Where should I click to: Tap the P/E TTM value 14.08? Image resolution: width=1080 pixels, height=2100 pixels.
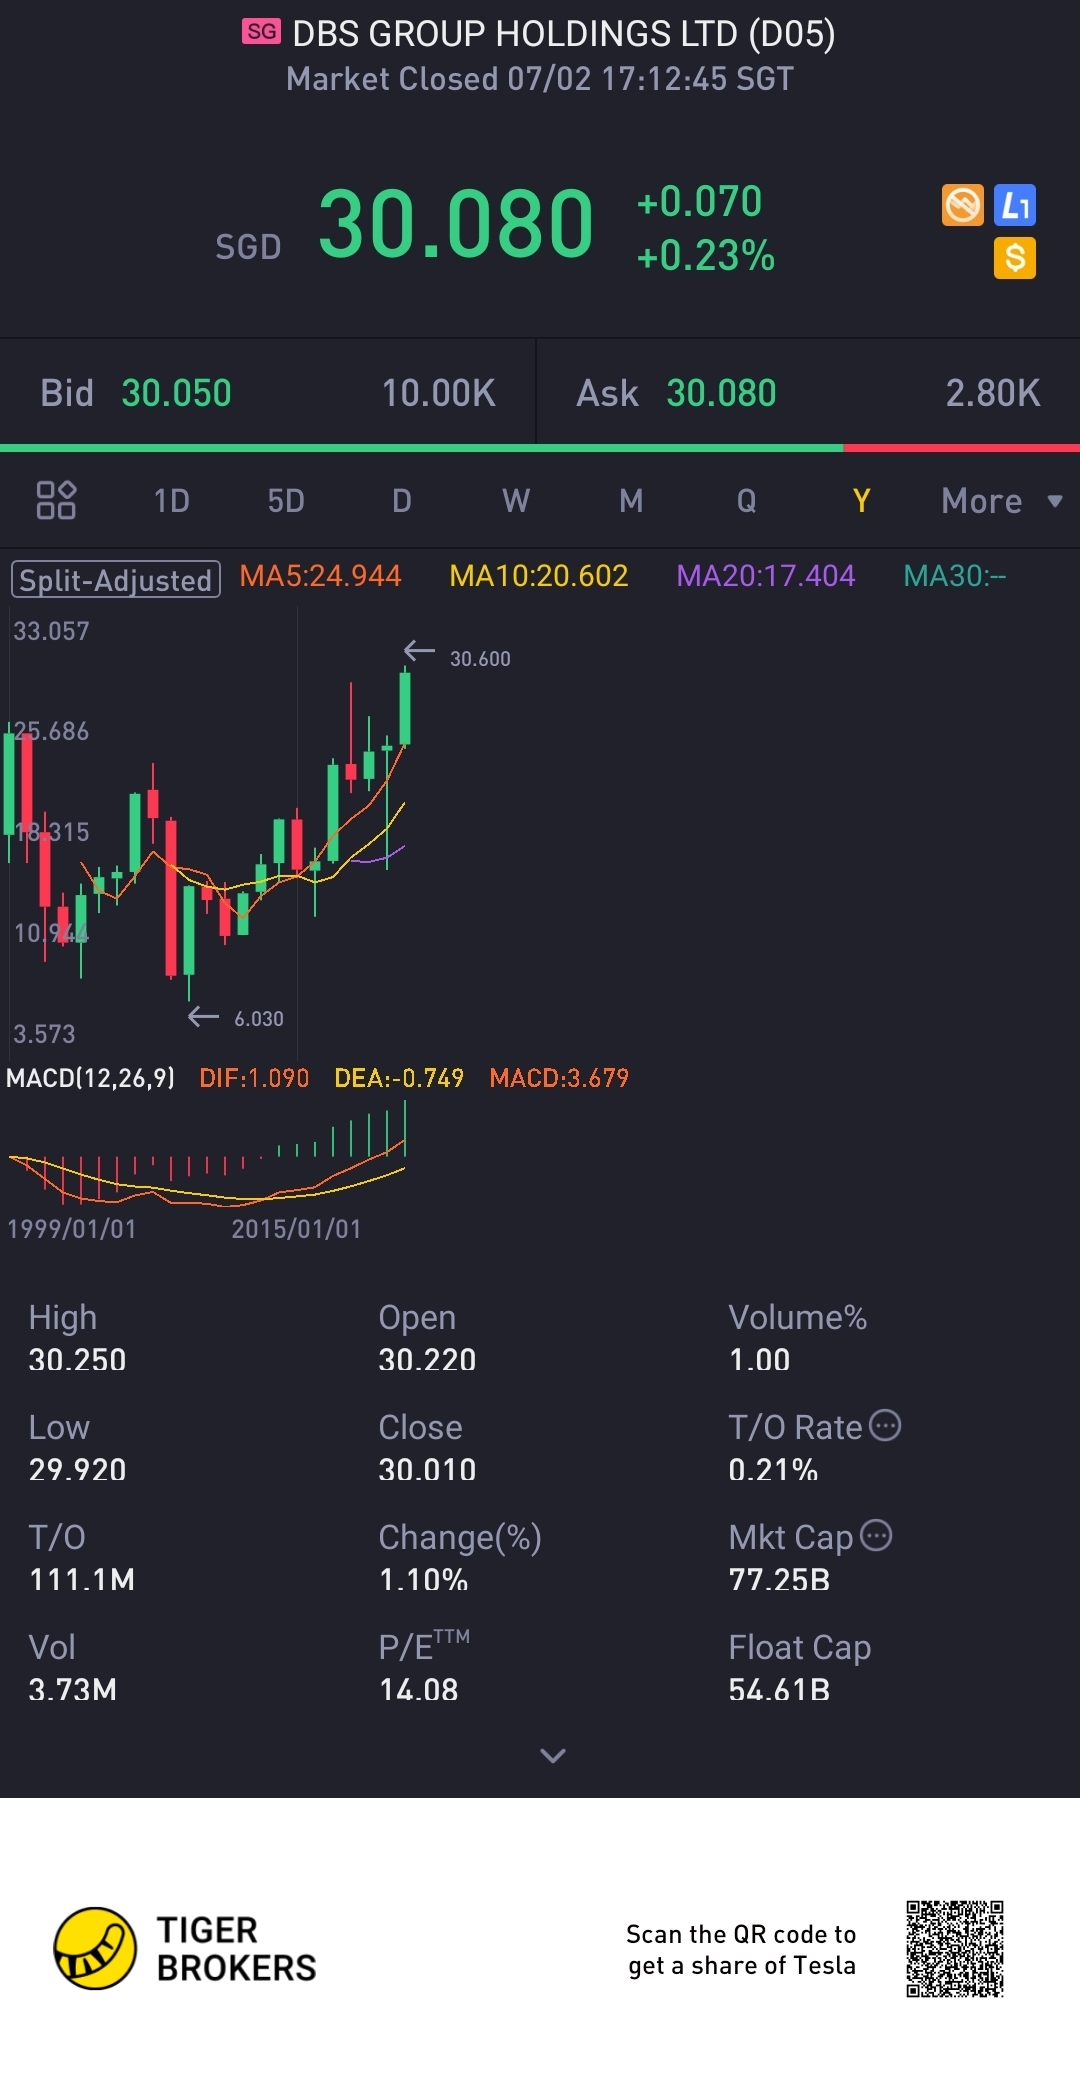pyautogui.click(x=418, y=1690)
